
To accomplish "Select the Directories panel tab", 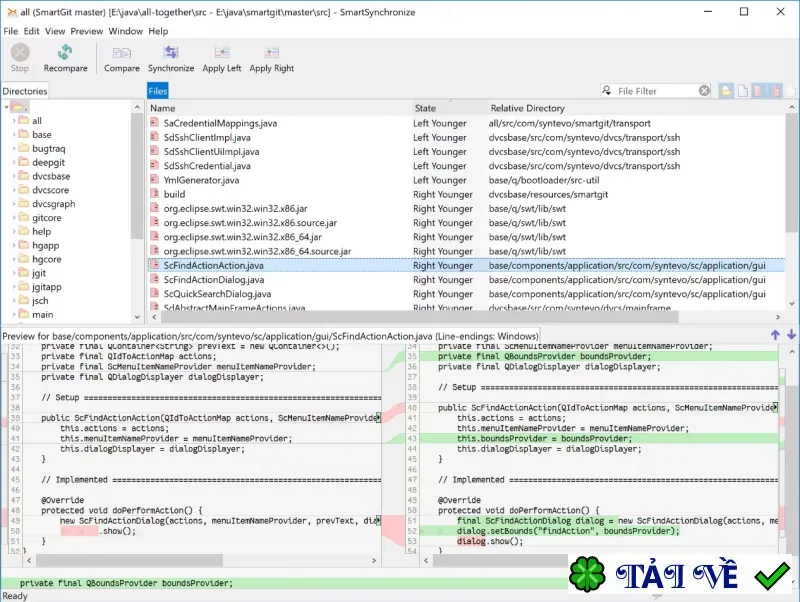I will (24, 91).
